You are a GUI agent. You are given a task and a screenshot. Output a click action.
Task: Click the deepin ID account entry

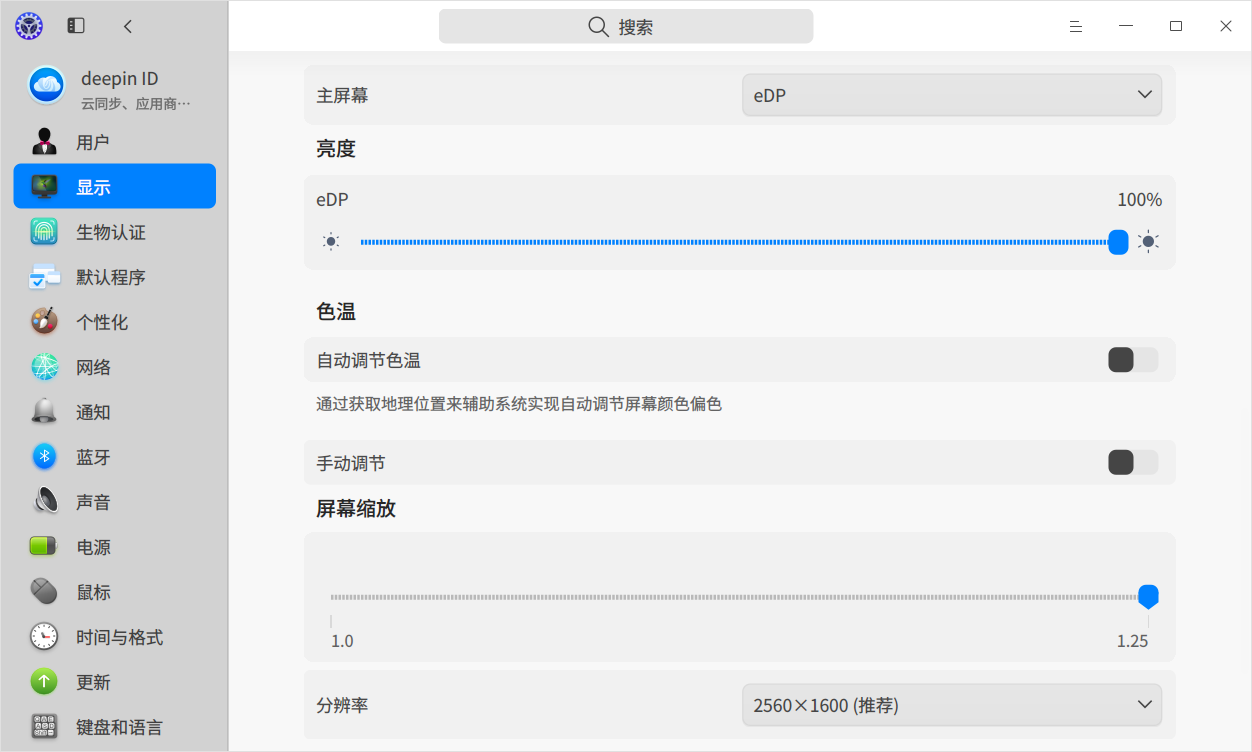tap(115, 86)
